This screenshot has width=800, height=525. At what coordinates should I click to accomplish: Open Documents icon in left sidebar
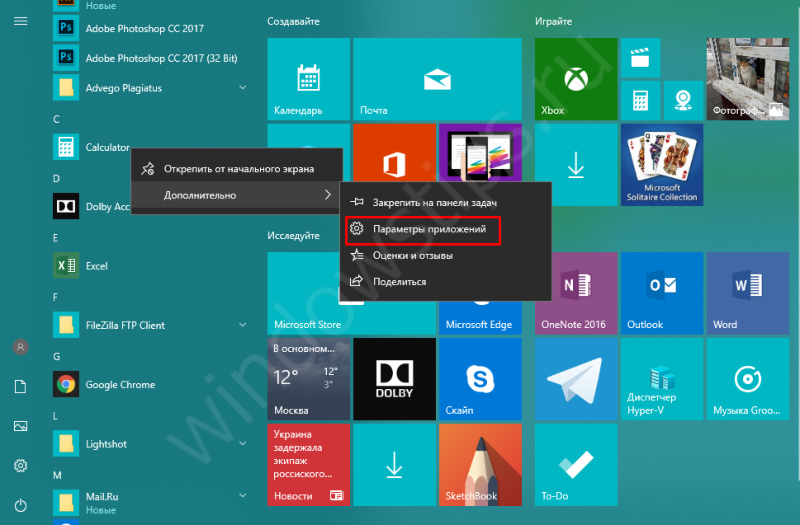[20, 387]
